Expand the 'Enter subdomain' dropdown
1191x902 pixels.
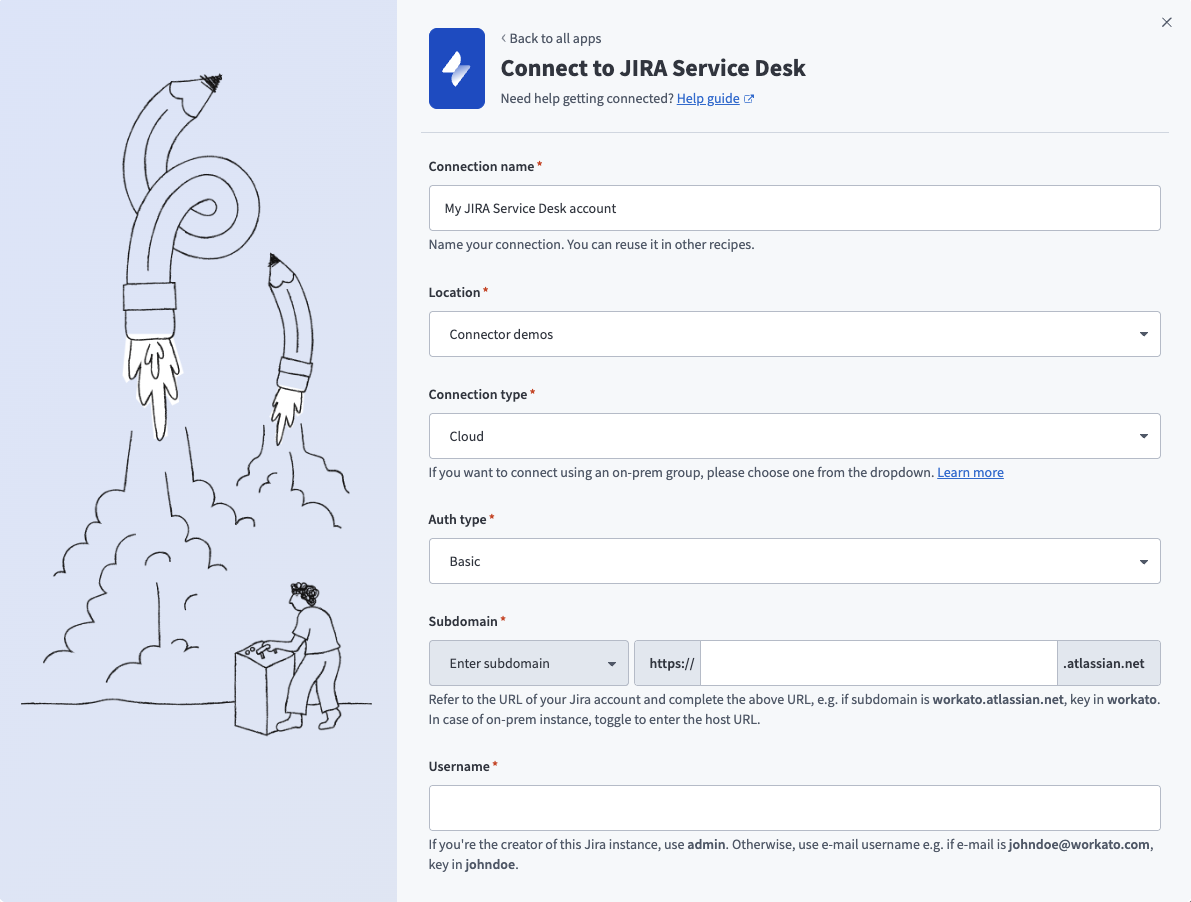pyautogui.click(x=528, y=663)
